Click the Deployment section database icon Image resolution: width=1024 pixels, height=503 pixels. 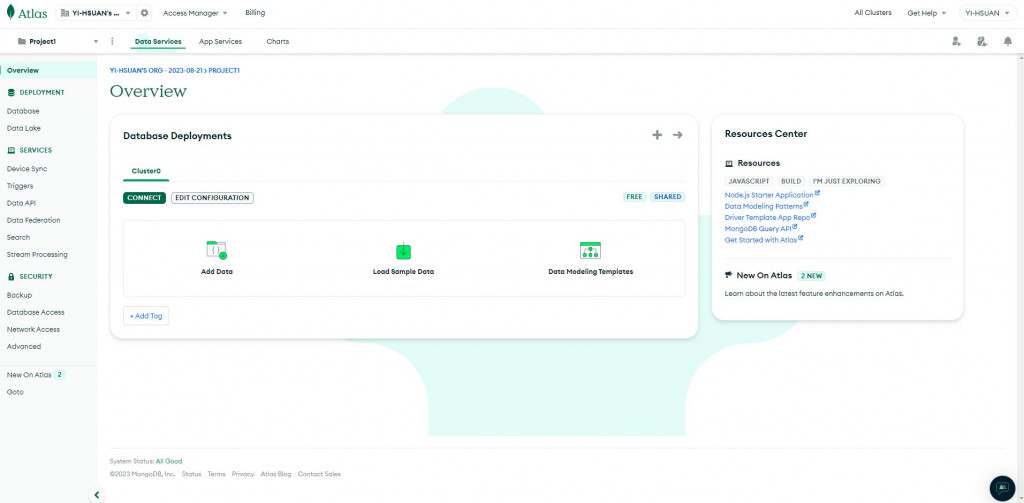(x=11, y=93)
